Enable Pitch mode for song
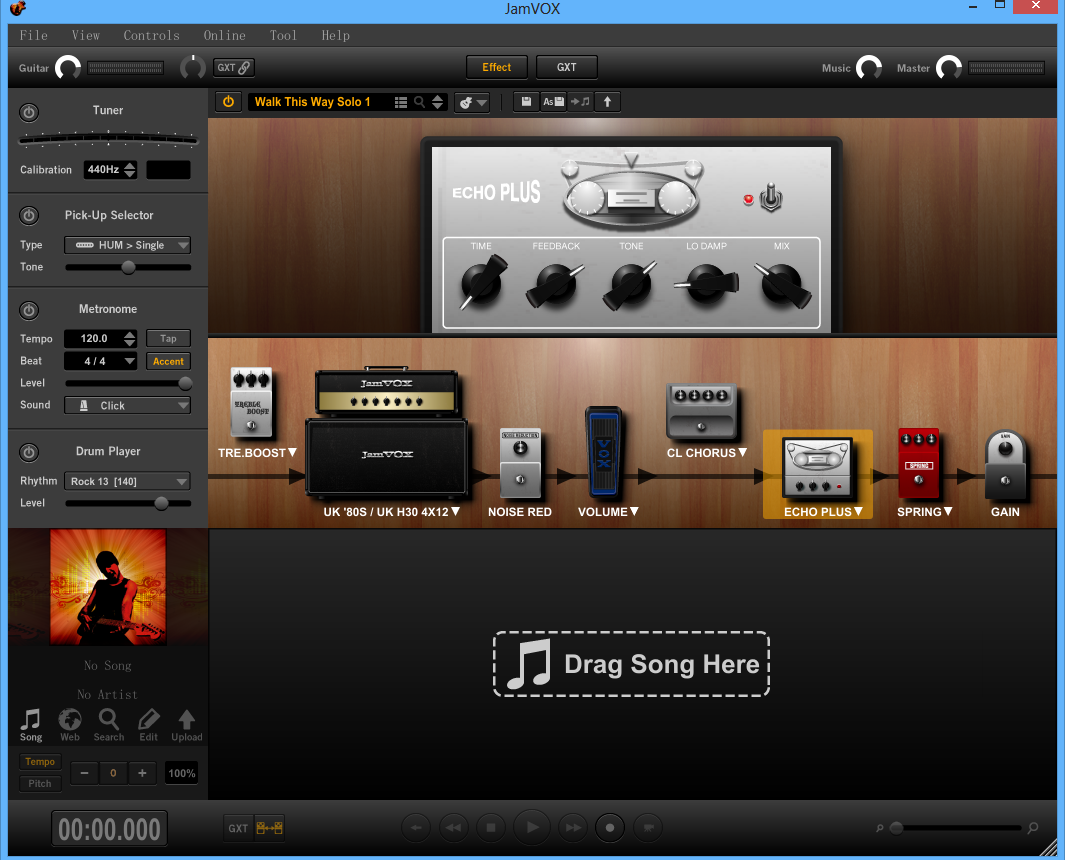Image resolution: width=1065 pixels, height=860 pixels. [40, 783]
